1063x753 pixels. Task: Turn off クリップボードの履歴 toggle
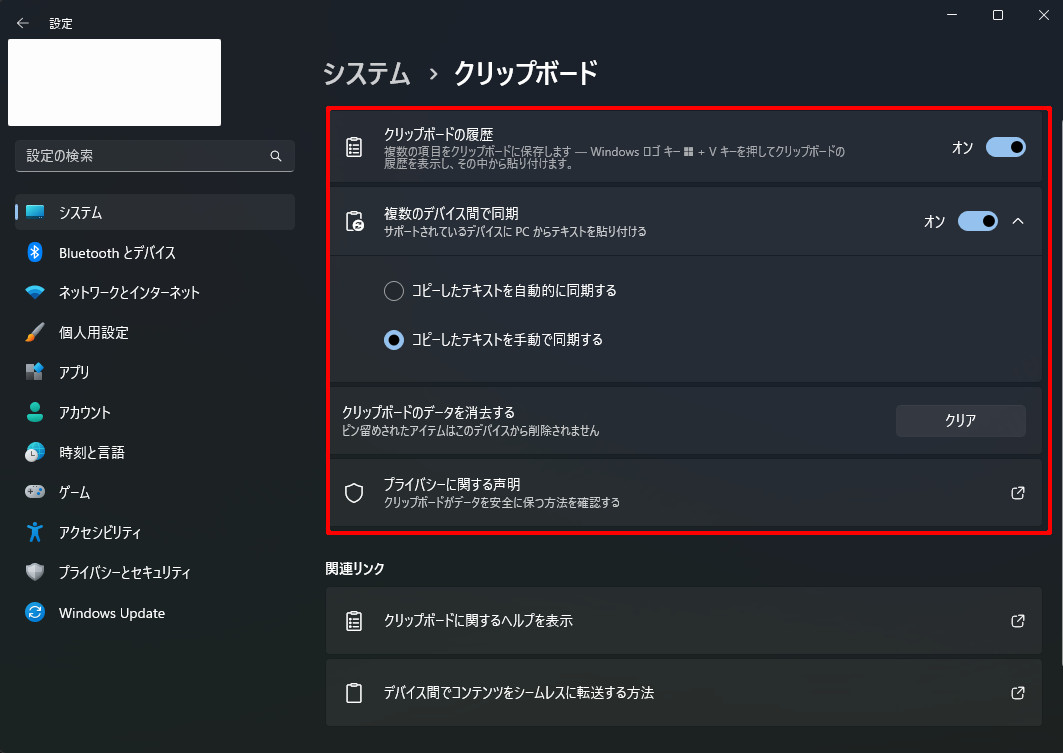coord(1006,147)
